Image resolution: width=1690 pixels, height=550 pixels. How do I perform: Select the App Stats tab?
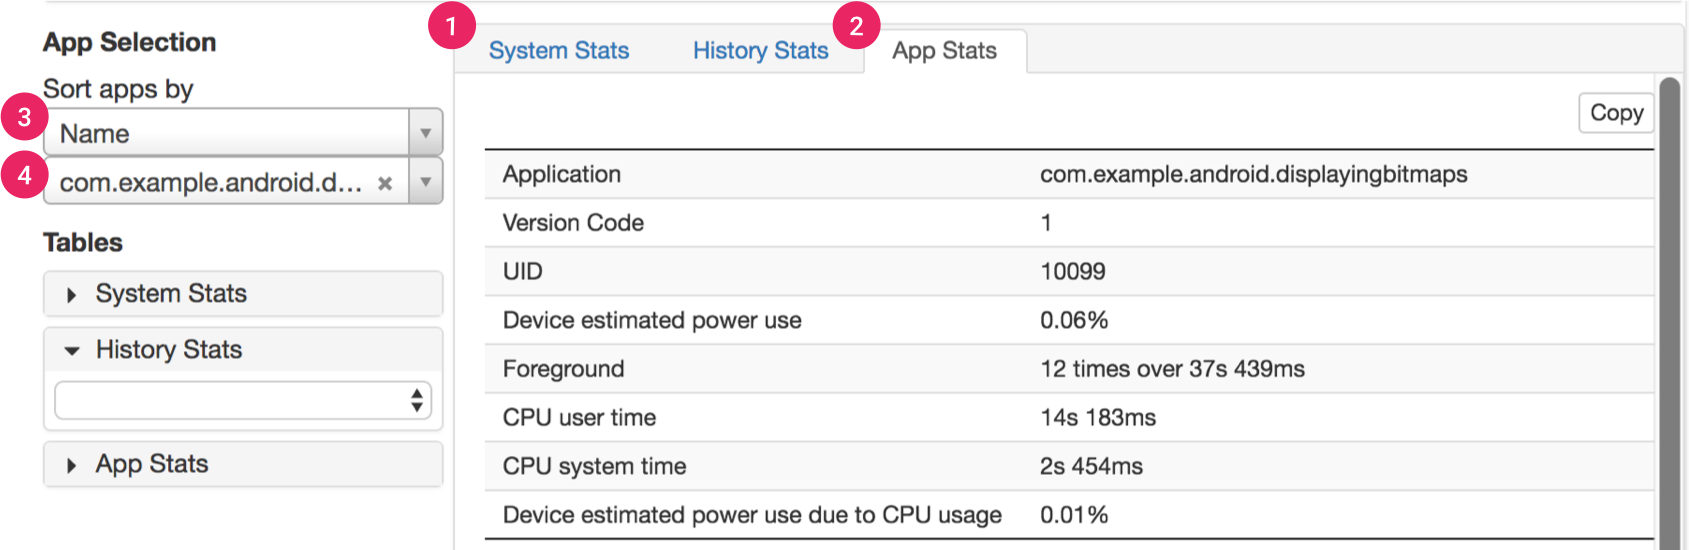tap(944, 51)
